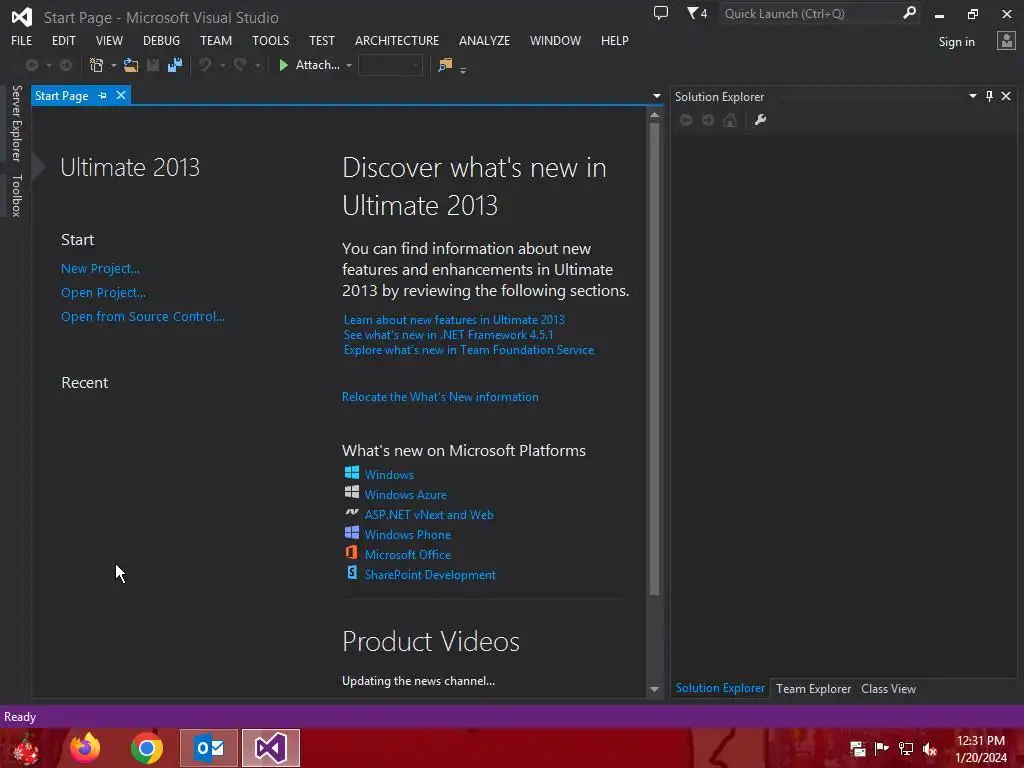
Task: Open the empty solution configurations combo box
Action: pyautogui.click(x=391, y=65)
